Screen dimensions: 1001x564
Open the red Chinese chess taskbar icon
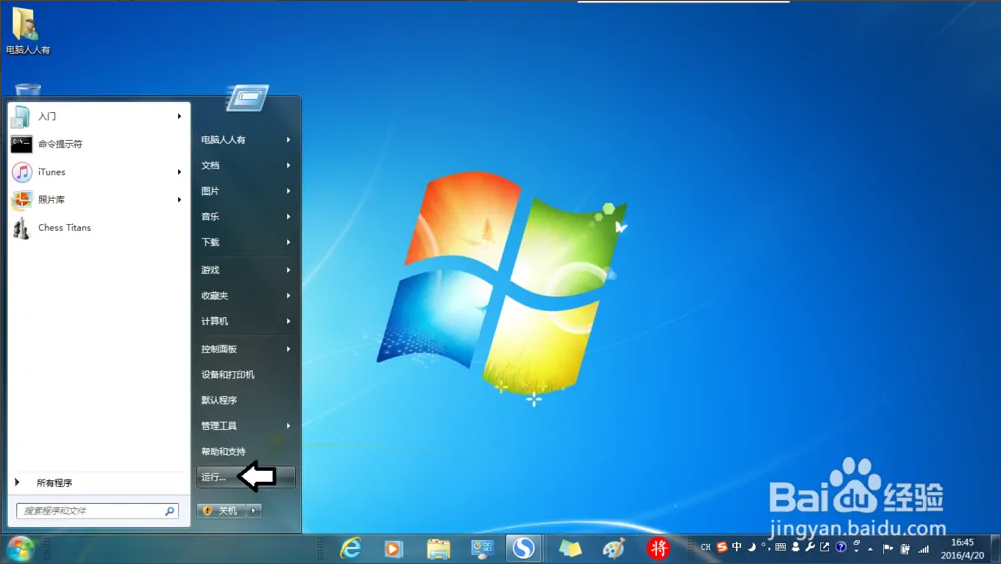(658, 548)
